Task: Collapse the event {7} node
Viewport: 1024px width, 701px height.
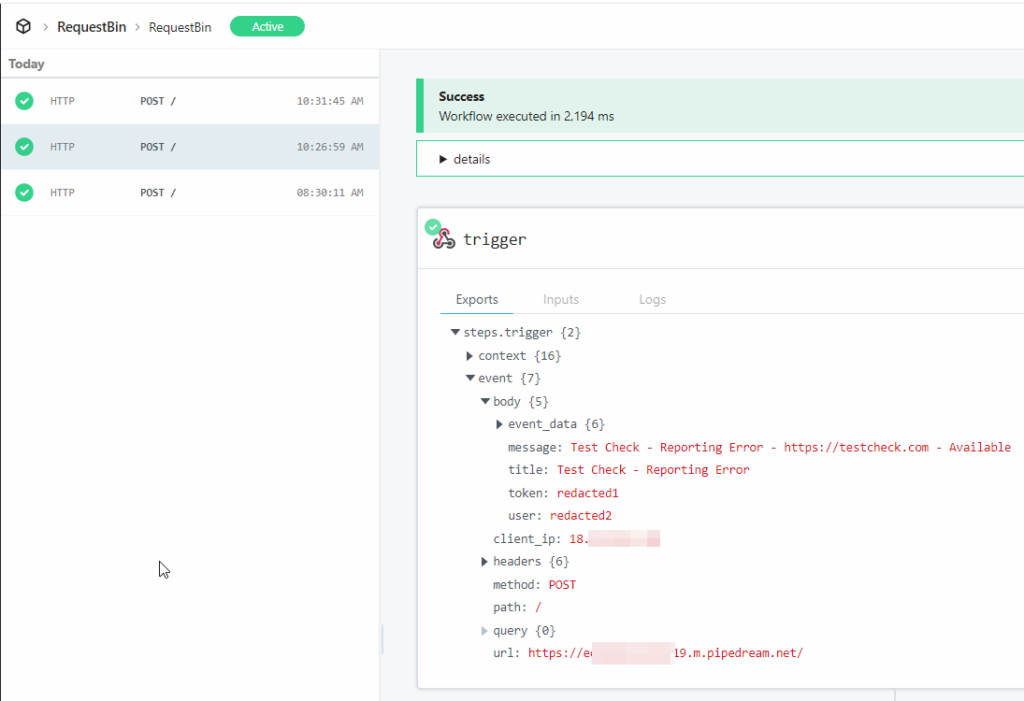Action: click(x=470, y=378)
